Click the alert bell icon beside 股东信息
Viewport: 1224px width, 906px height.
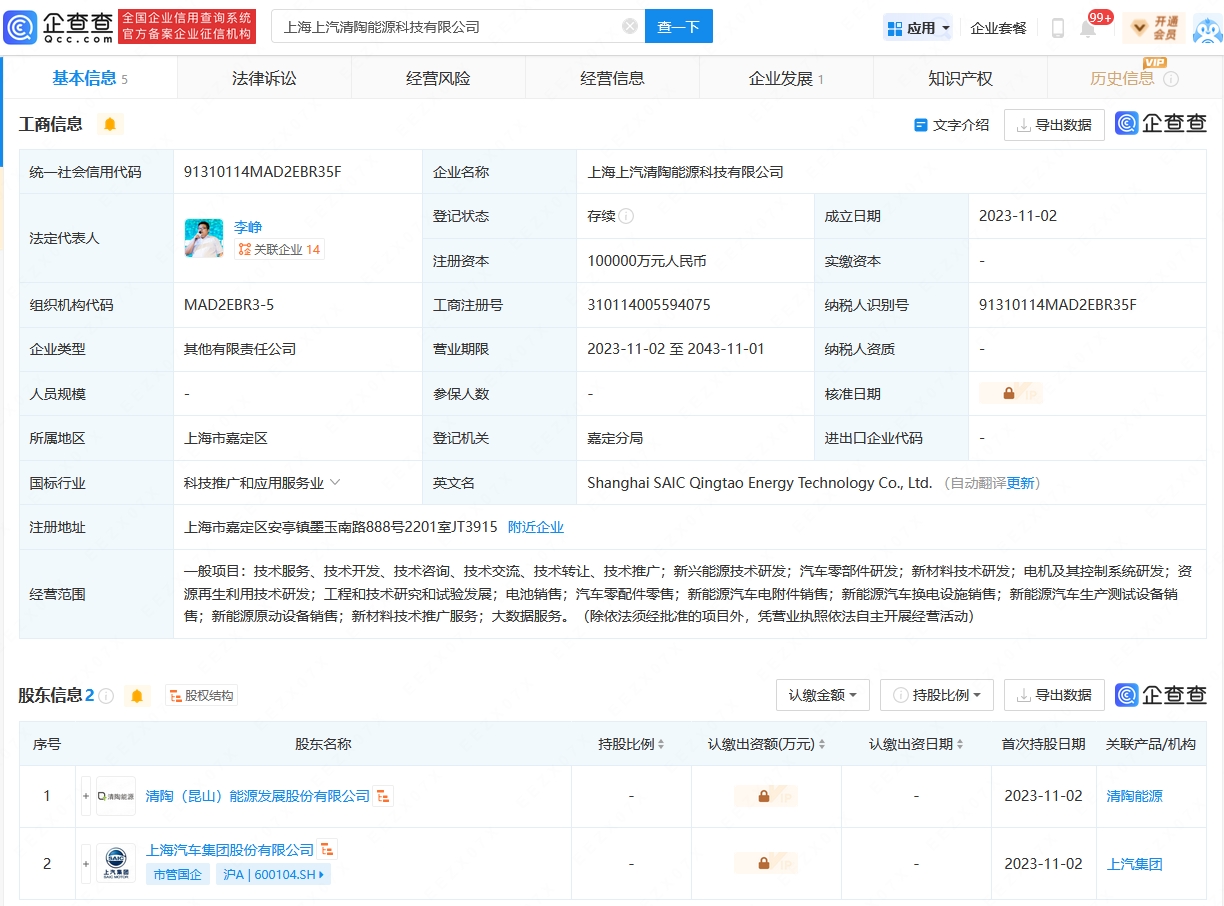tap(137, 696)
